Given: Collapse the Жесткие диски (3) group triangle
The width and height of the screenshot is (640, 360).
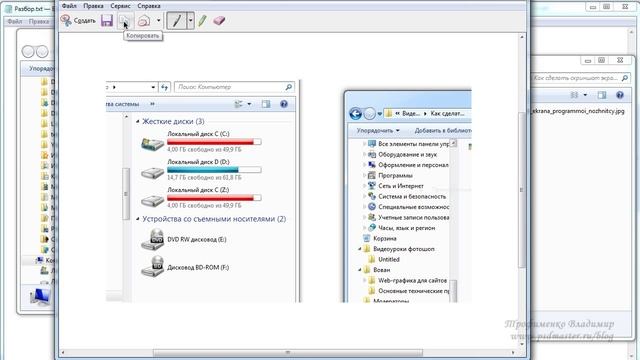Looking at the screenshot, I should 138,121.
